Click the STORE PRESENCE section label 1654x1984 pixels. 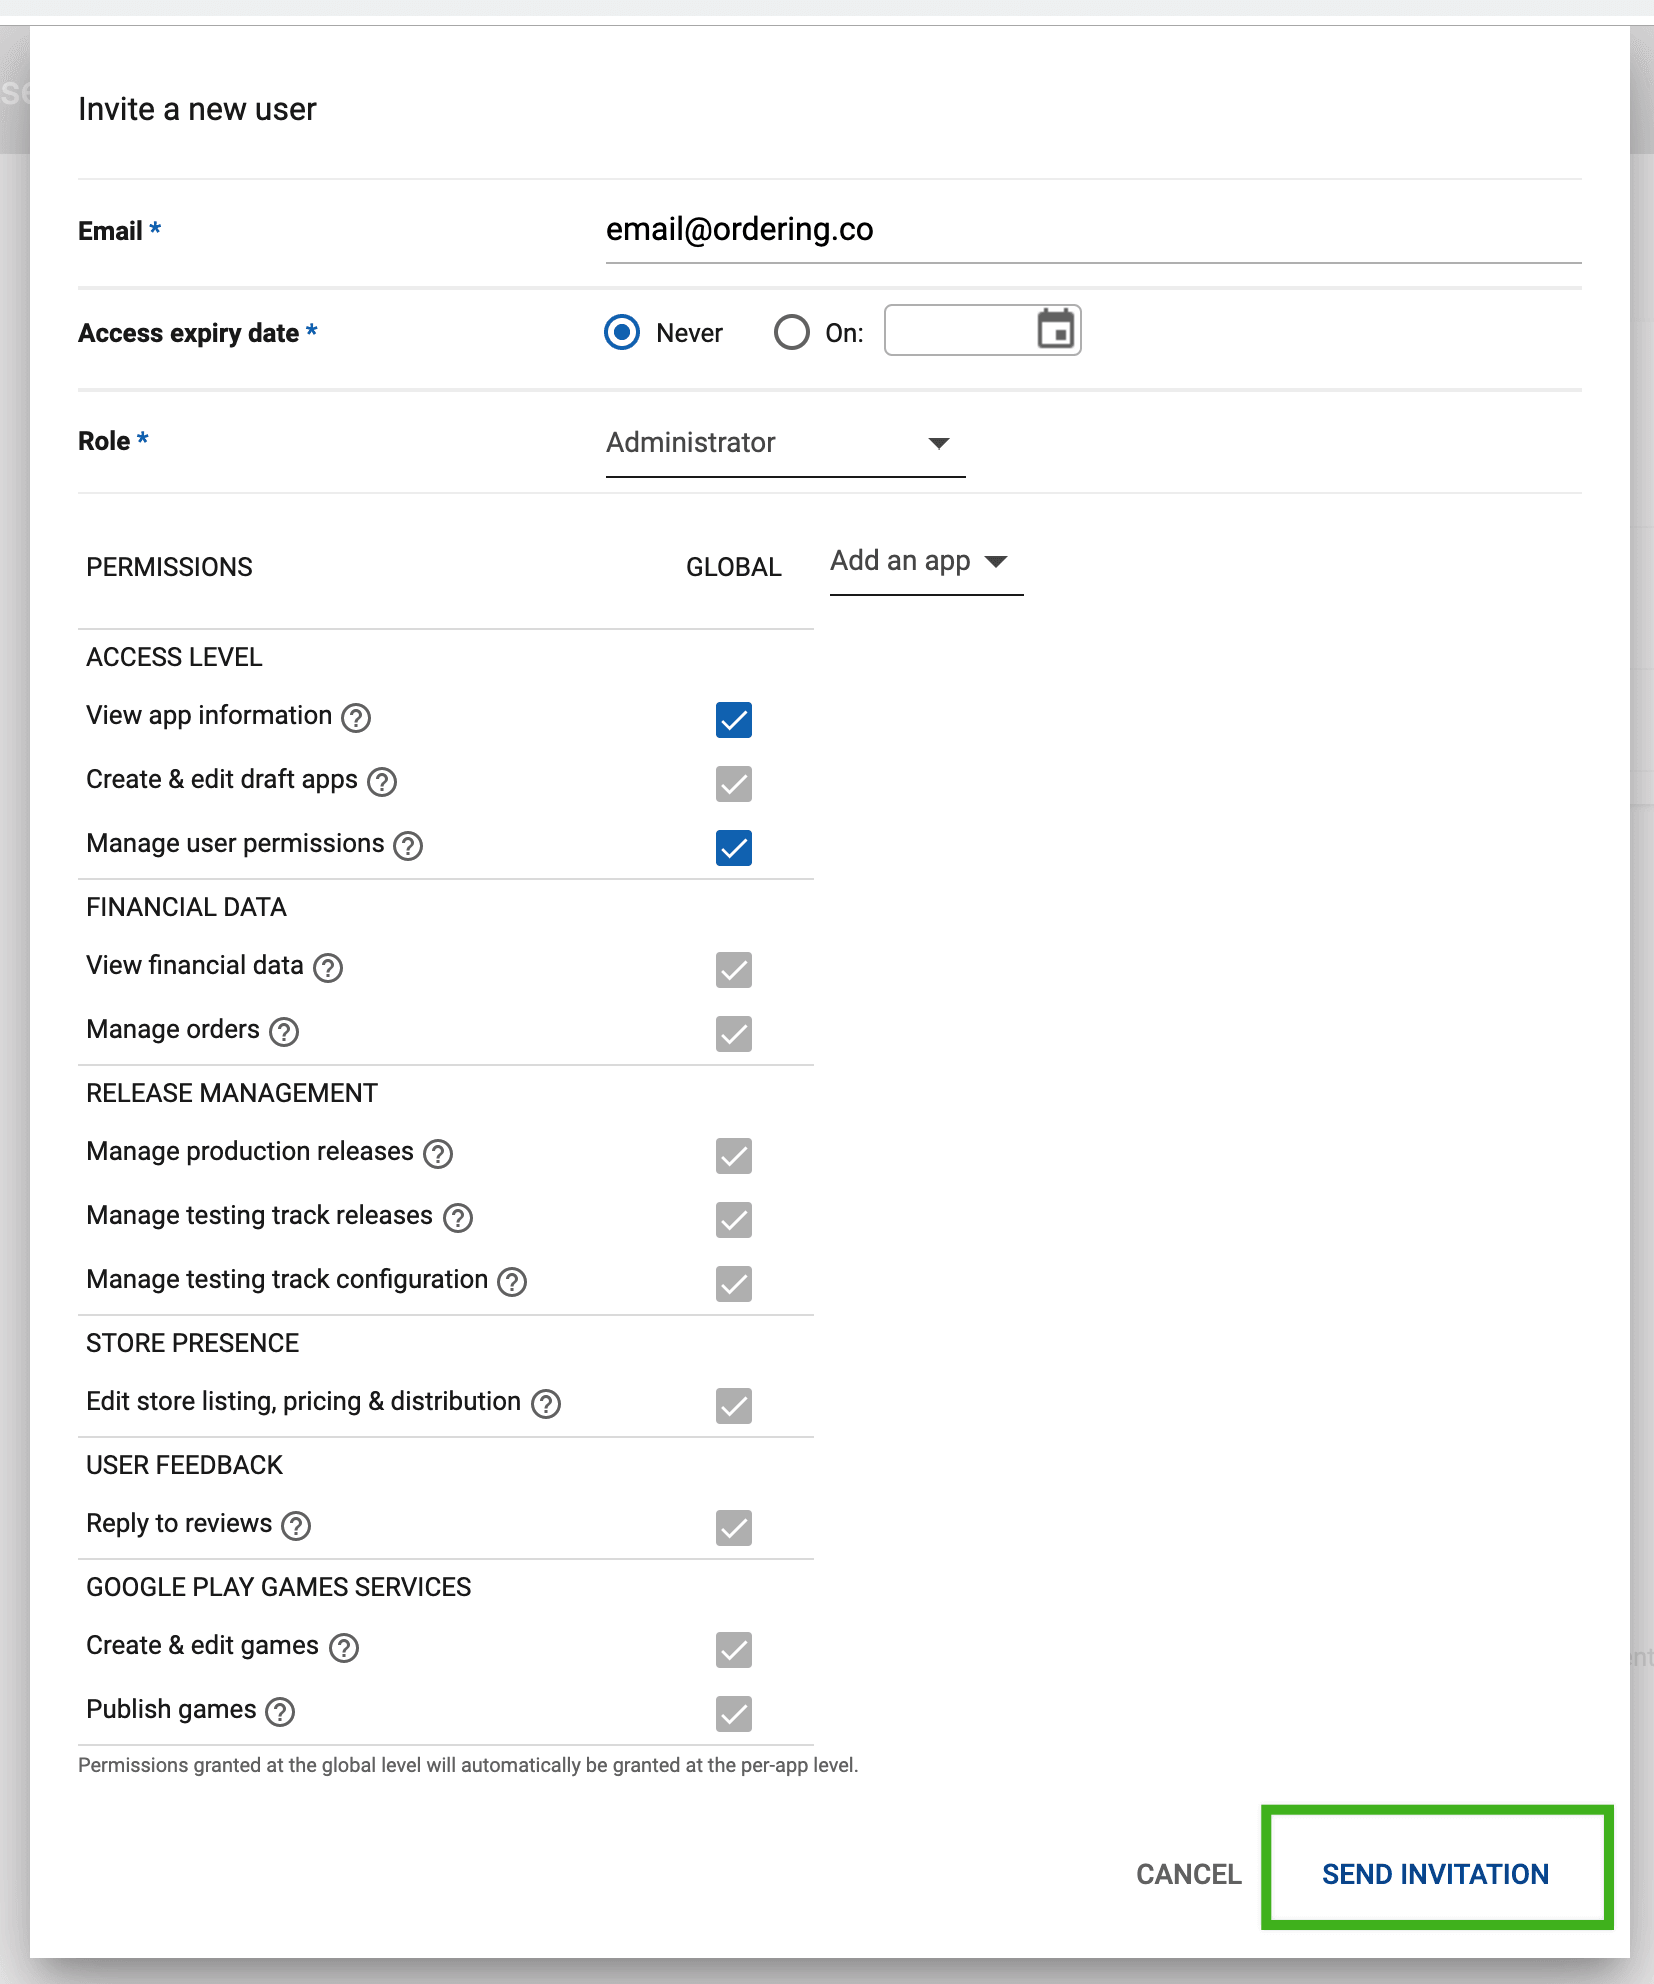tap(192, 1343)
